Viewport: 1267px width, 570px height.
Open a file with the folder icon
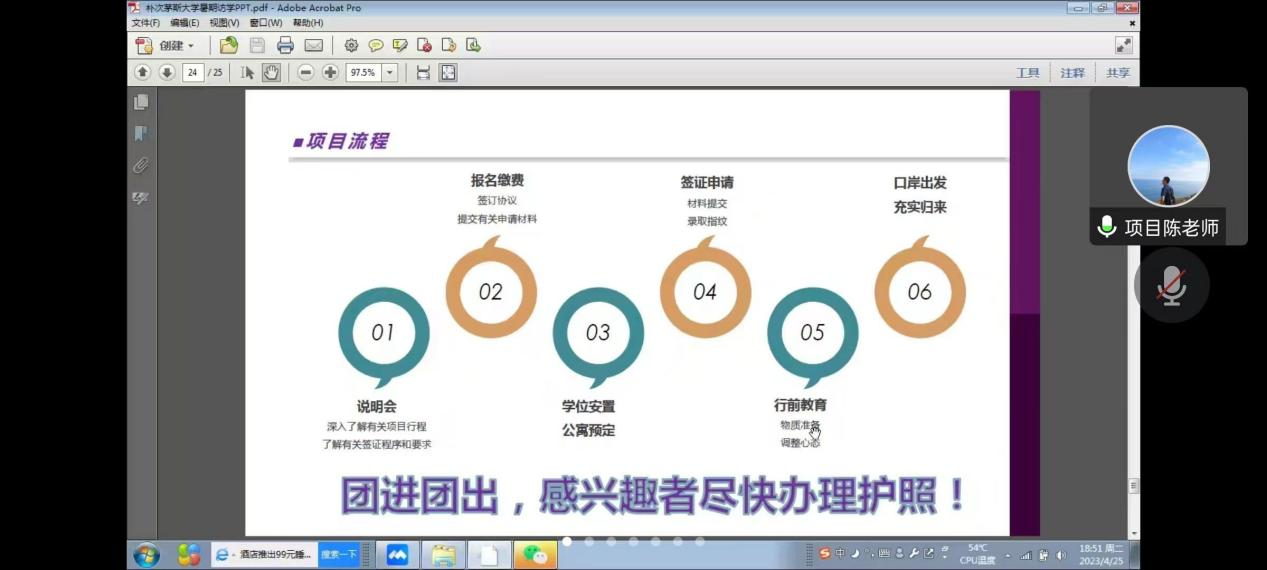229,45
